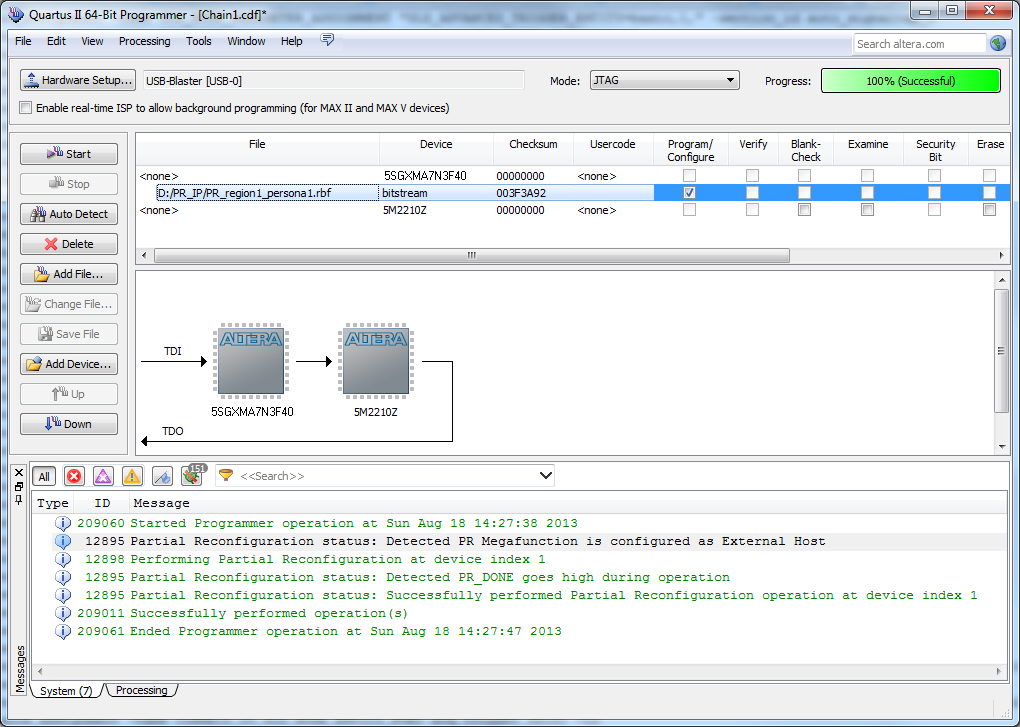Click the flag message filter icon
The width and height of the screenshot is (1020, 727).
(162, 476)
